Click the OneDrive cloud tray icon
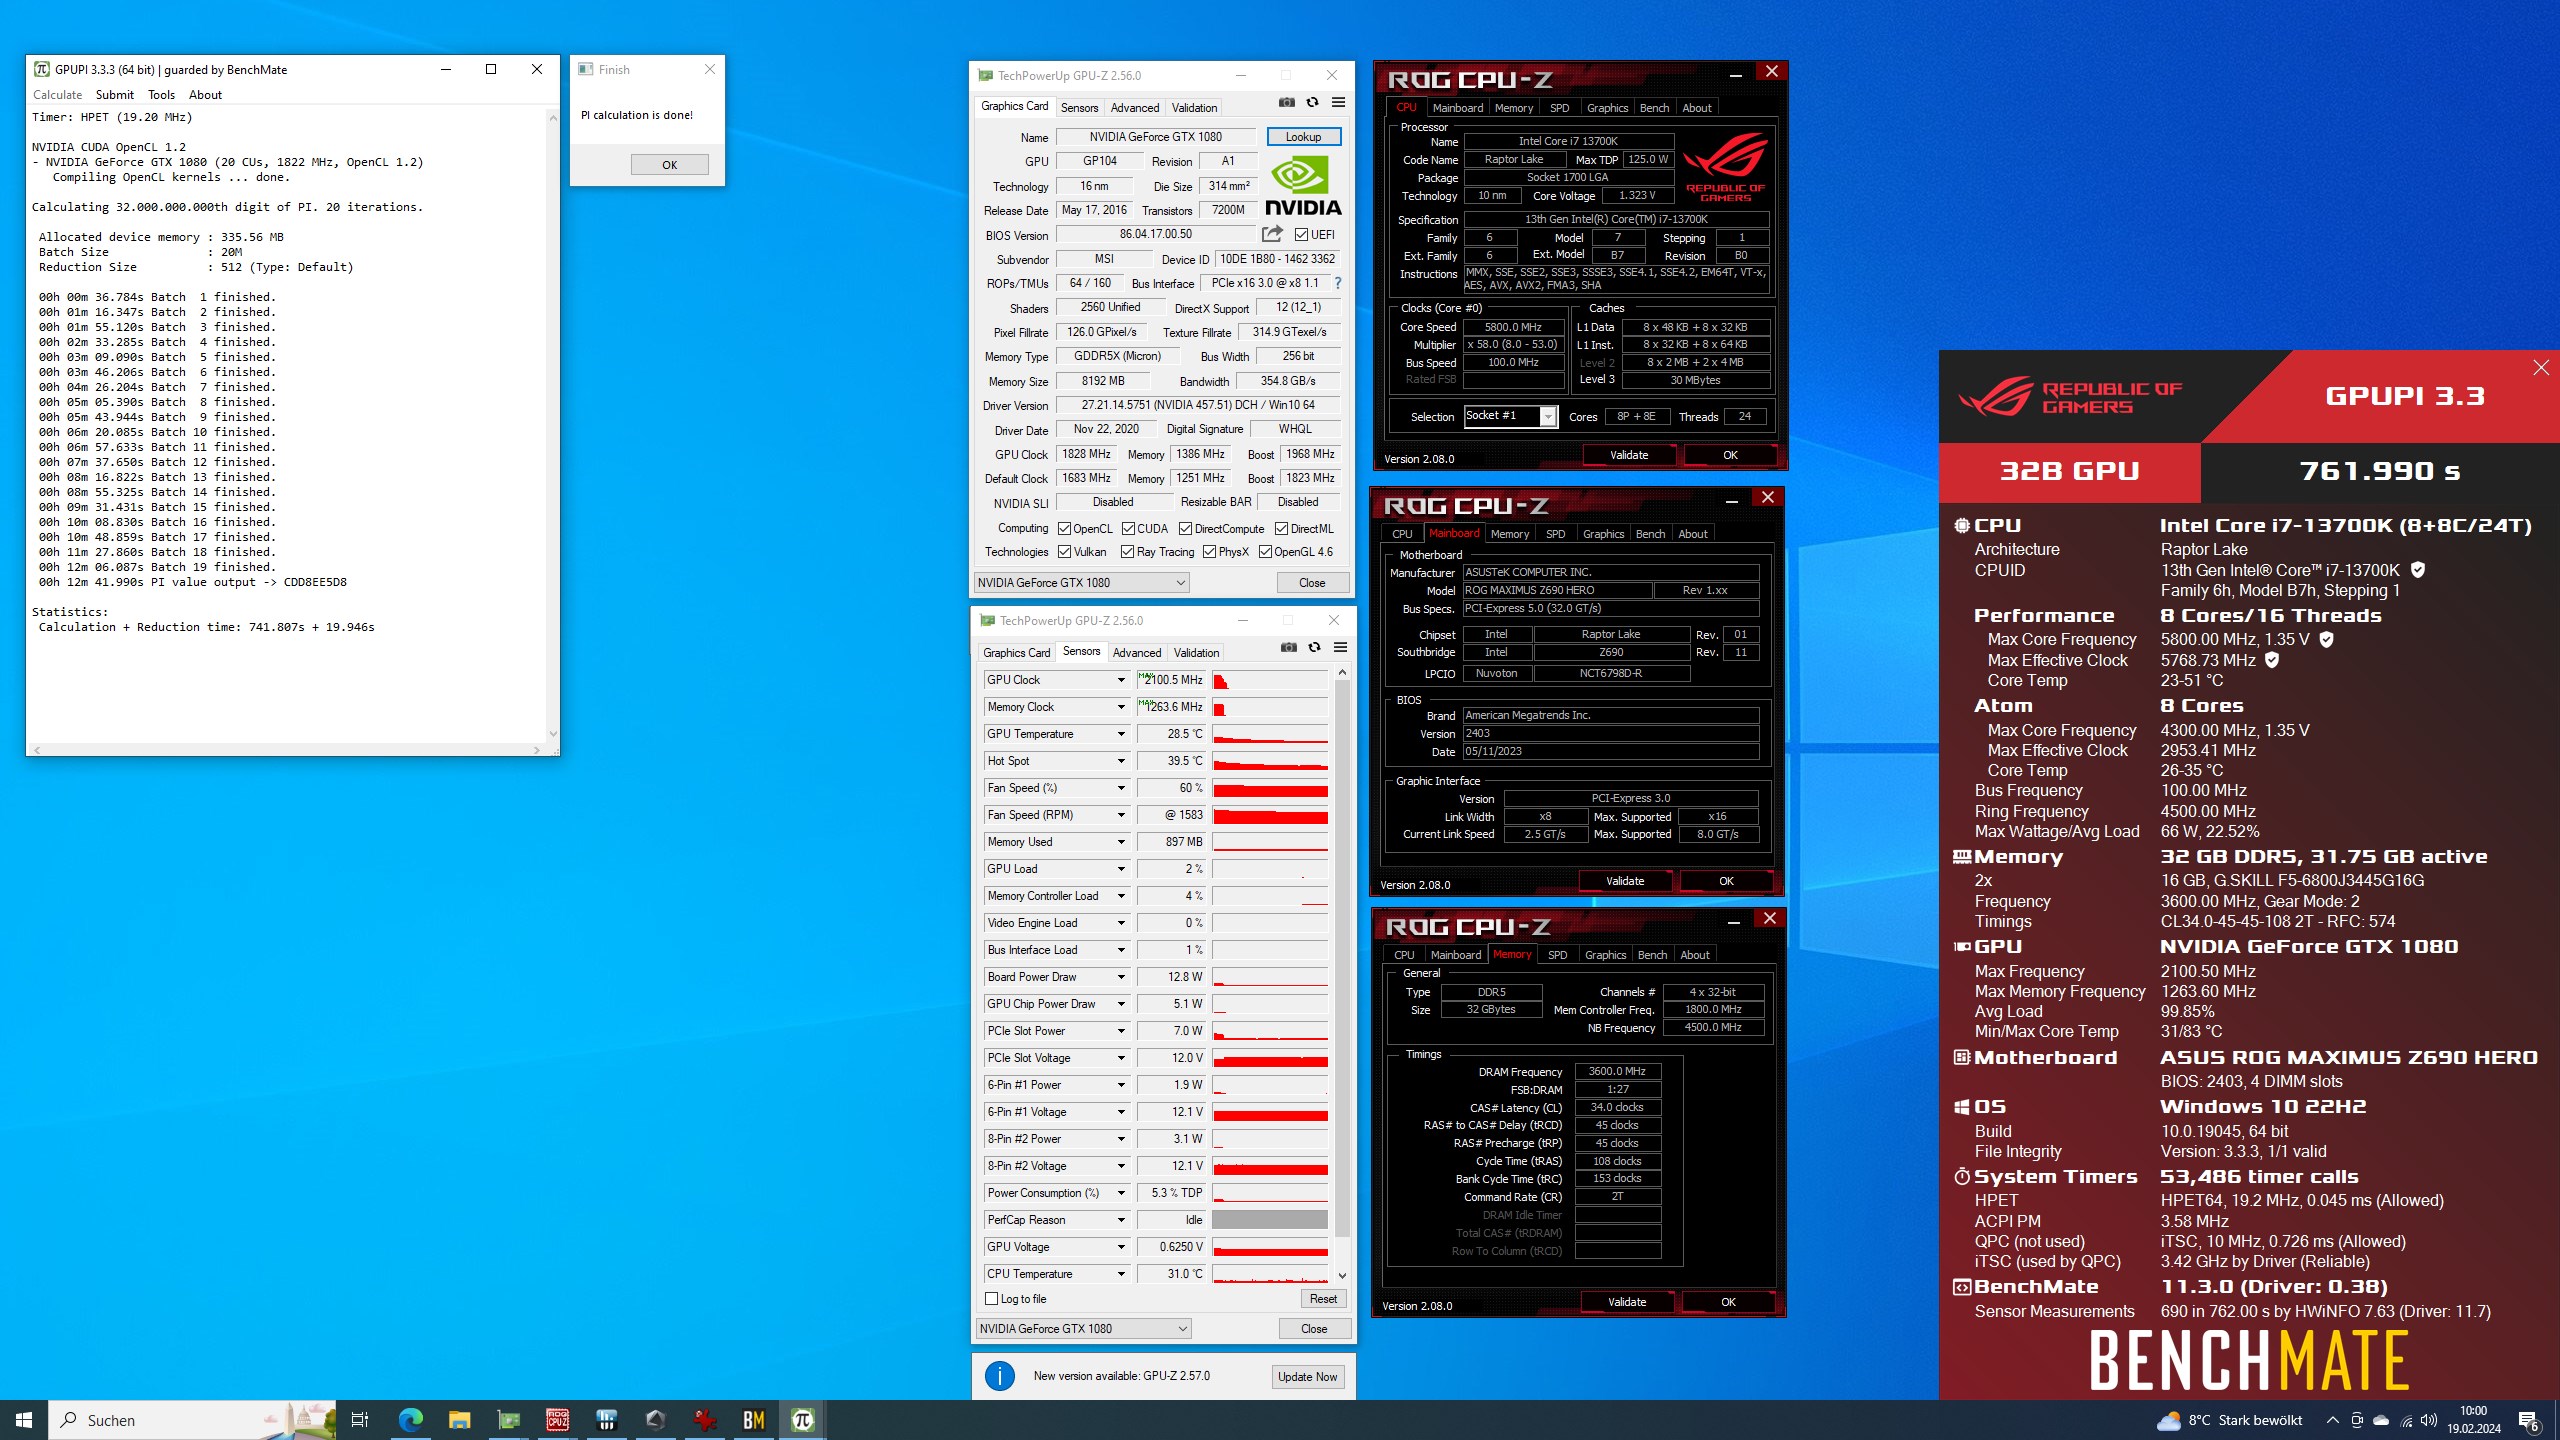 2381,1420
